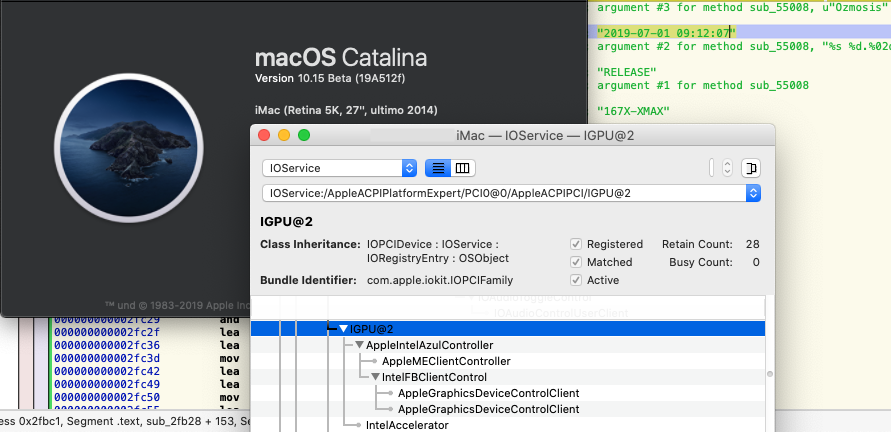Click address 000000000002fc3d in disassembly

107,359
